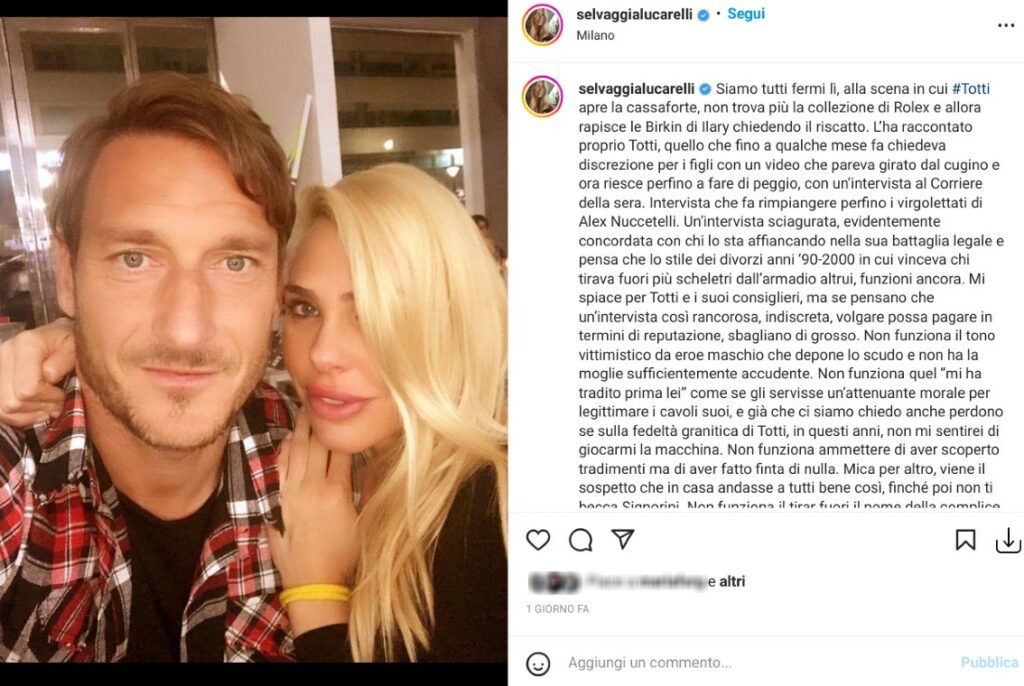
Task: Open the '1 GIORNO FA' timestamp link
Action: pyautogui.click(x=558, y=609)
